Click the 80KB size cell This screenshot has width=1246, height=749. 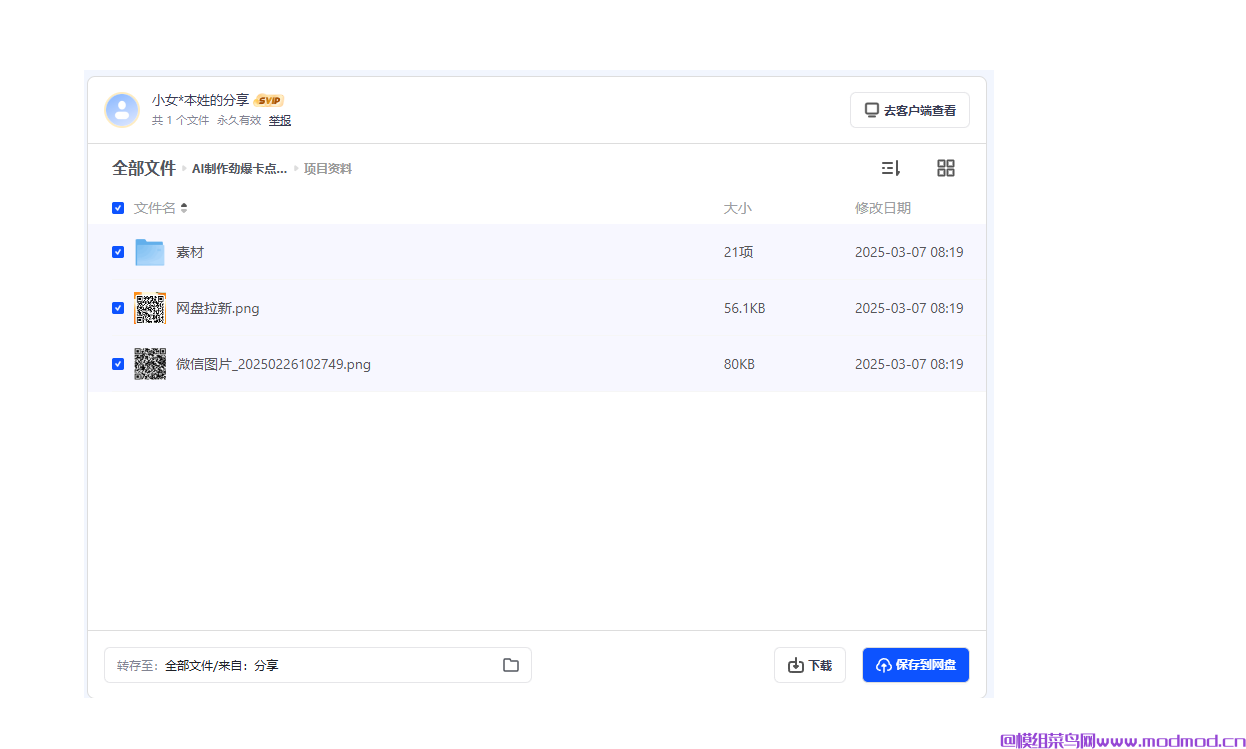coord(740,364)
